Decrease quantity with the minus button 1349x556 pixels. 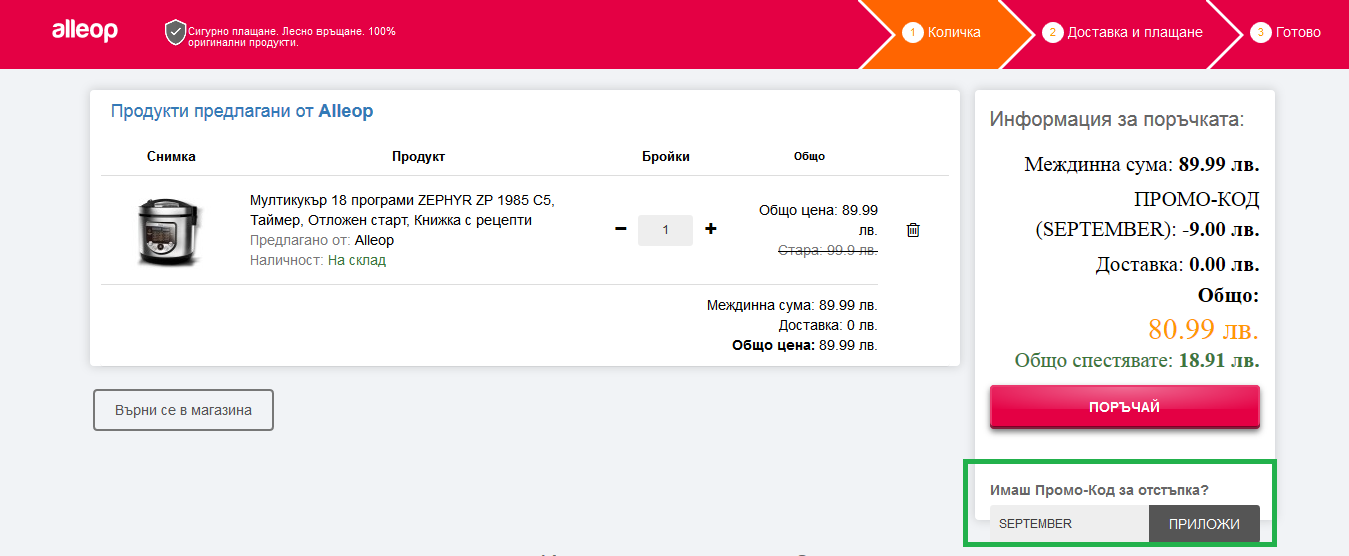coord(621,229)
